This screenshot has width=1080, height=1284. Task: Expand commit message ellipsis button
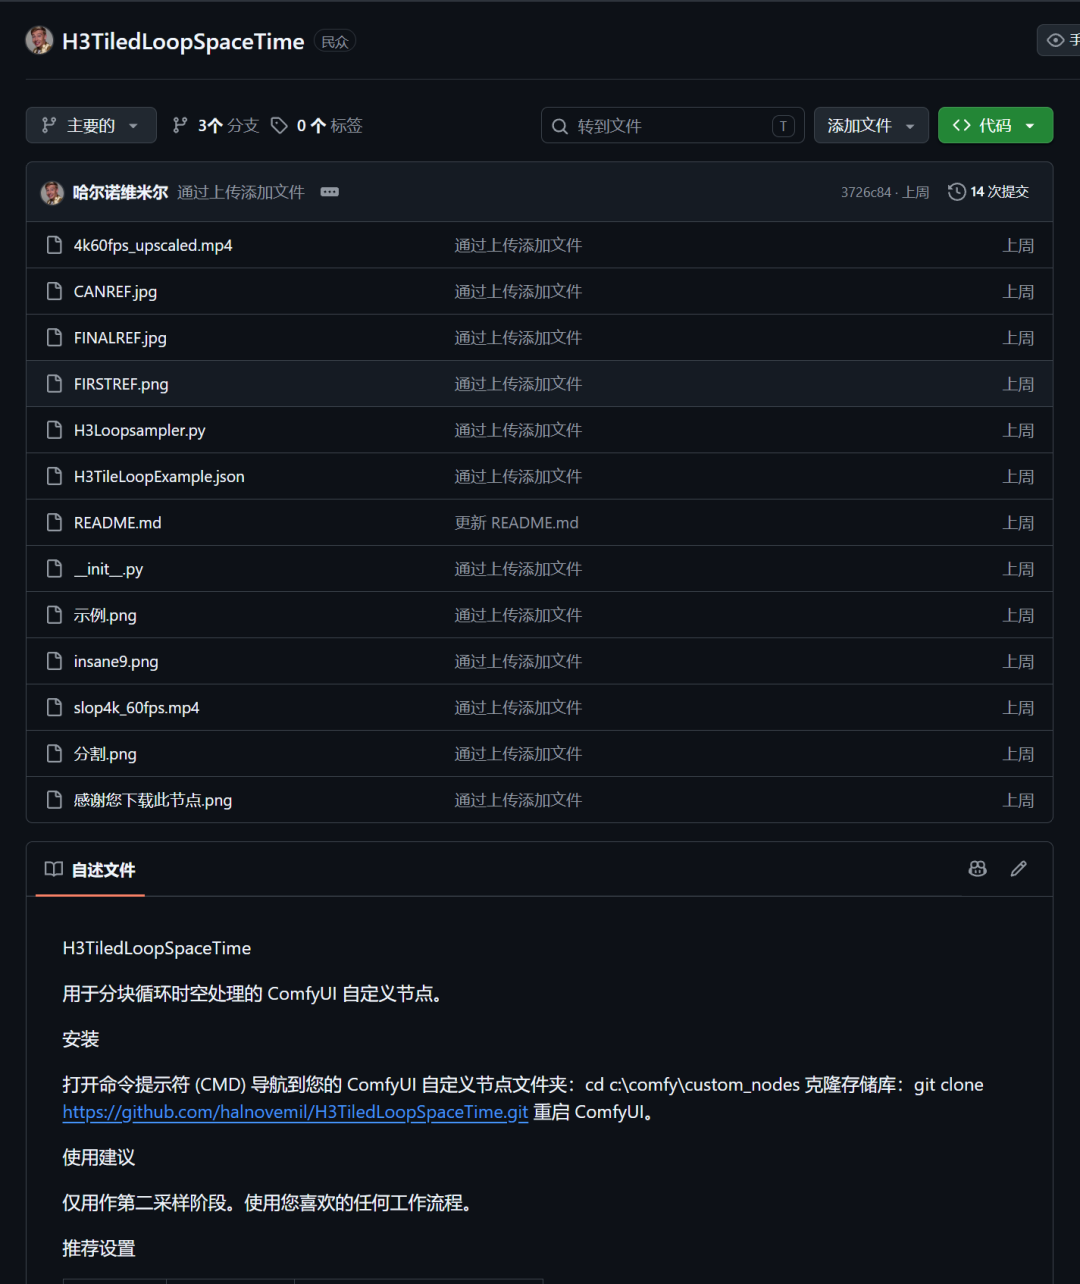329,192
